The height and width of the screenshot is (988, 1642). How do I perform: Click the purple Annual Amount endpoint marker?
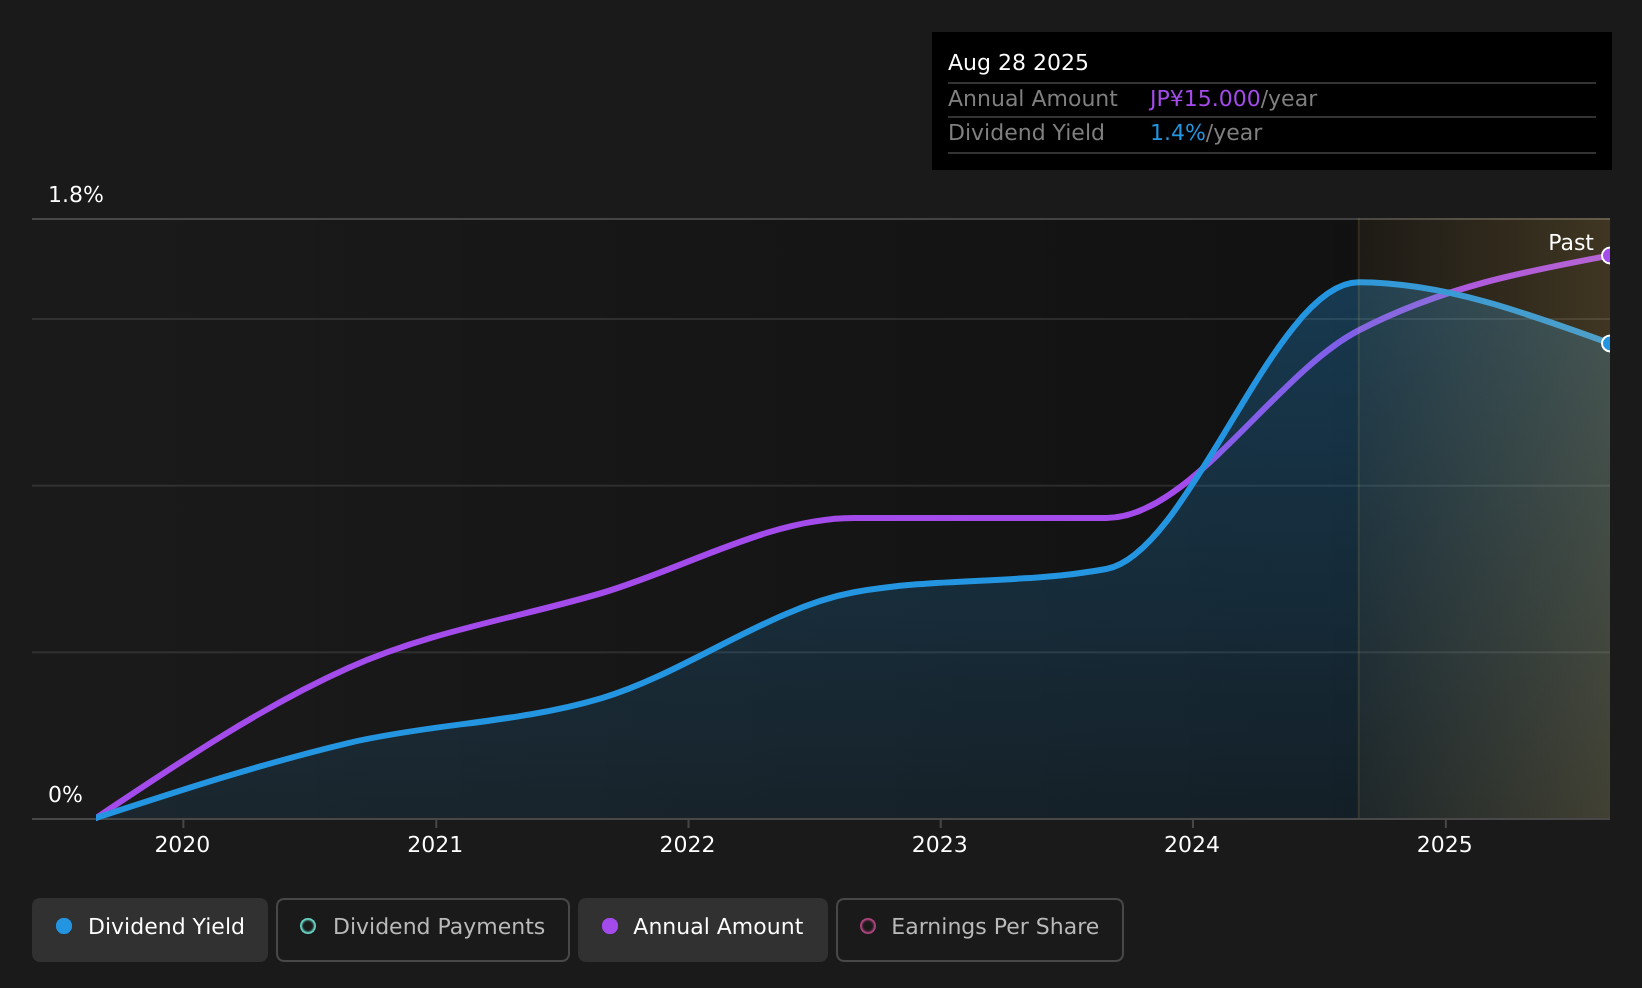click(x=1608, y=255)
